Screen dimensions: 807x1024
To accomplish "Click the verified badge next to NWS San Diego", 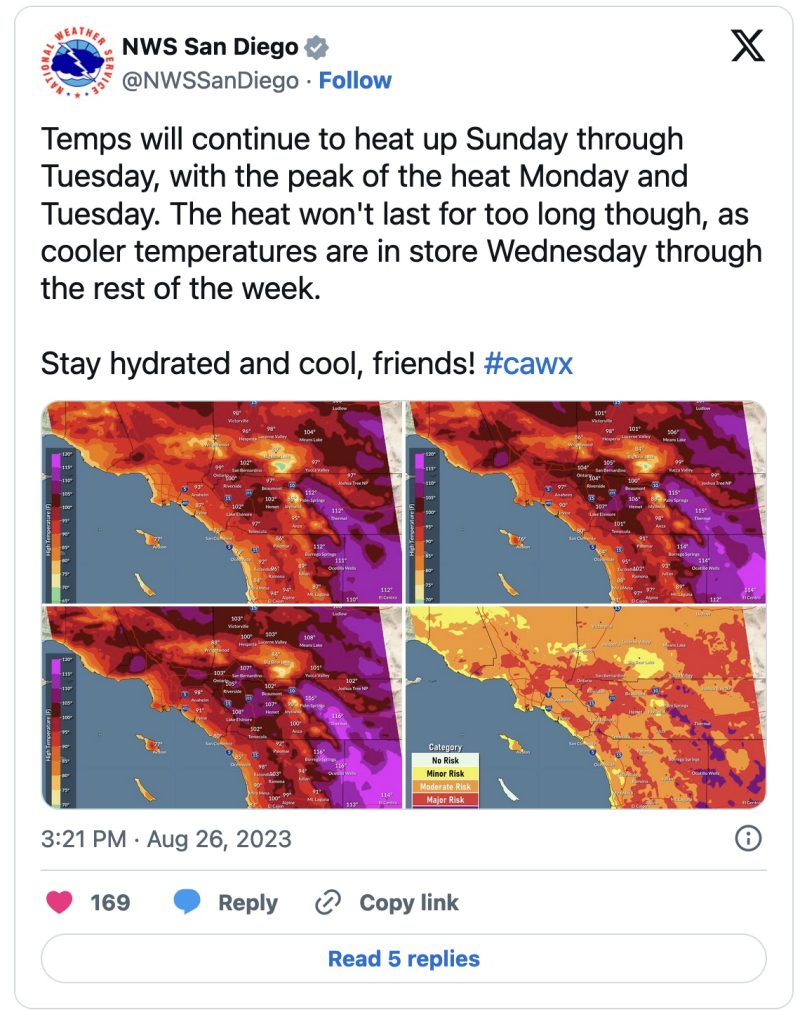I will pyautogui.click(x=317, y=47).
